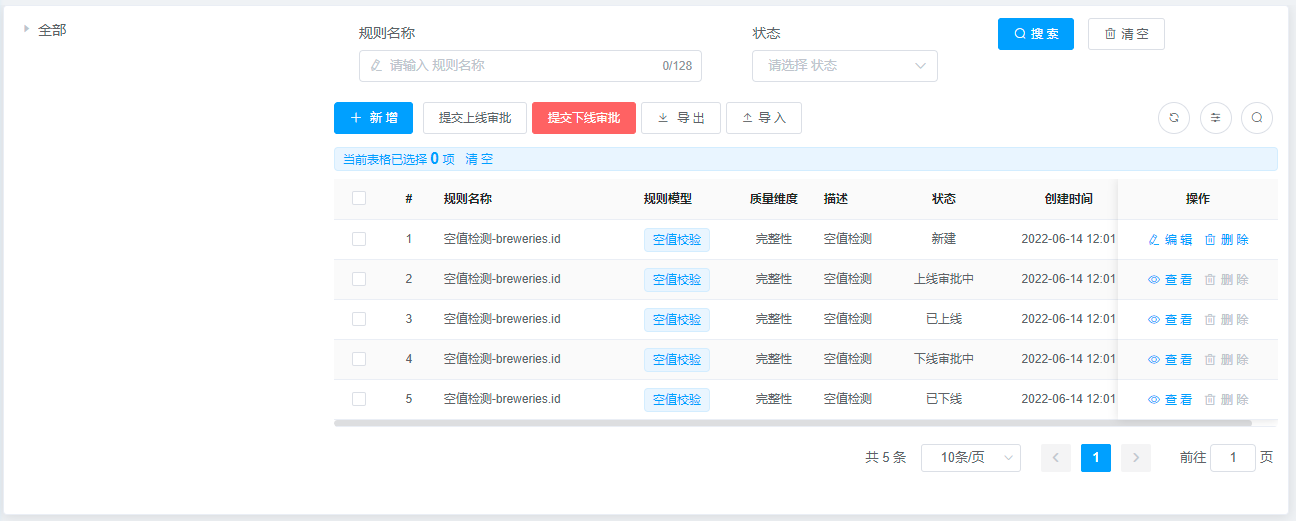Click the eye icon in row 2
This screenshot has height=521, width=1296.
point(1154,280)
